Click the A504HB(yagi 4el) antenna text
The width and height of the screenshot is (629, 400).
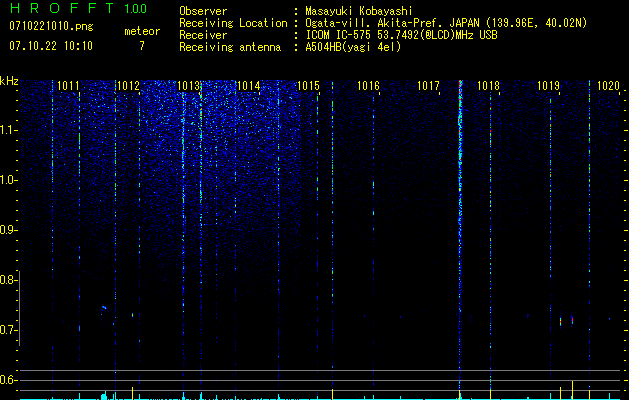coord(353,47)
